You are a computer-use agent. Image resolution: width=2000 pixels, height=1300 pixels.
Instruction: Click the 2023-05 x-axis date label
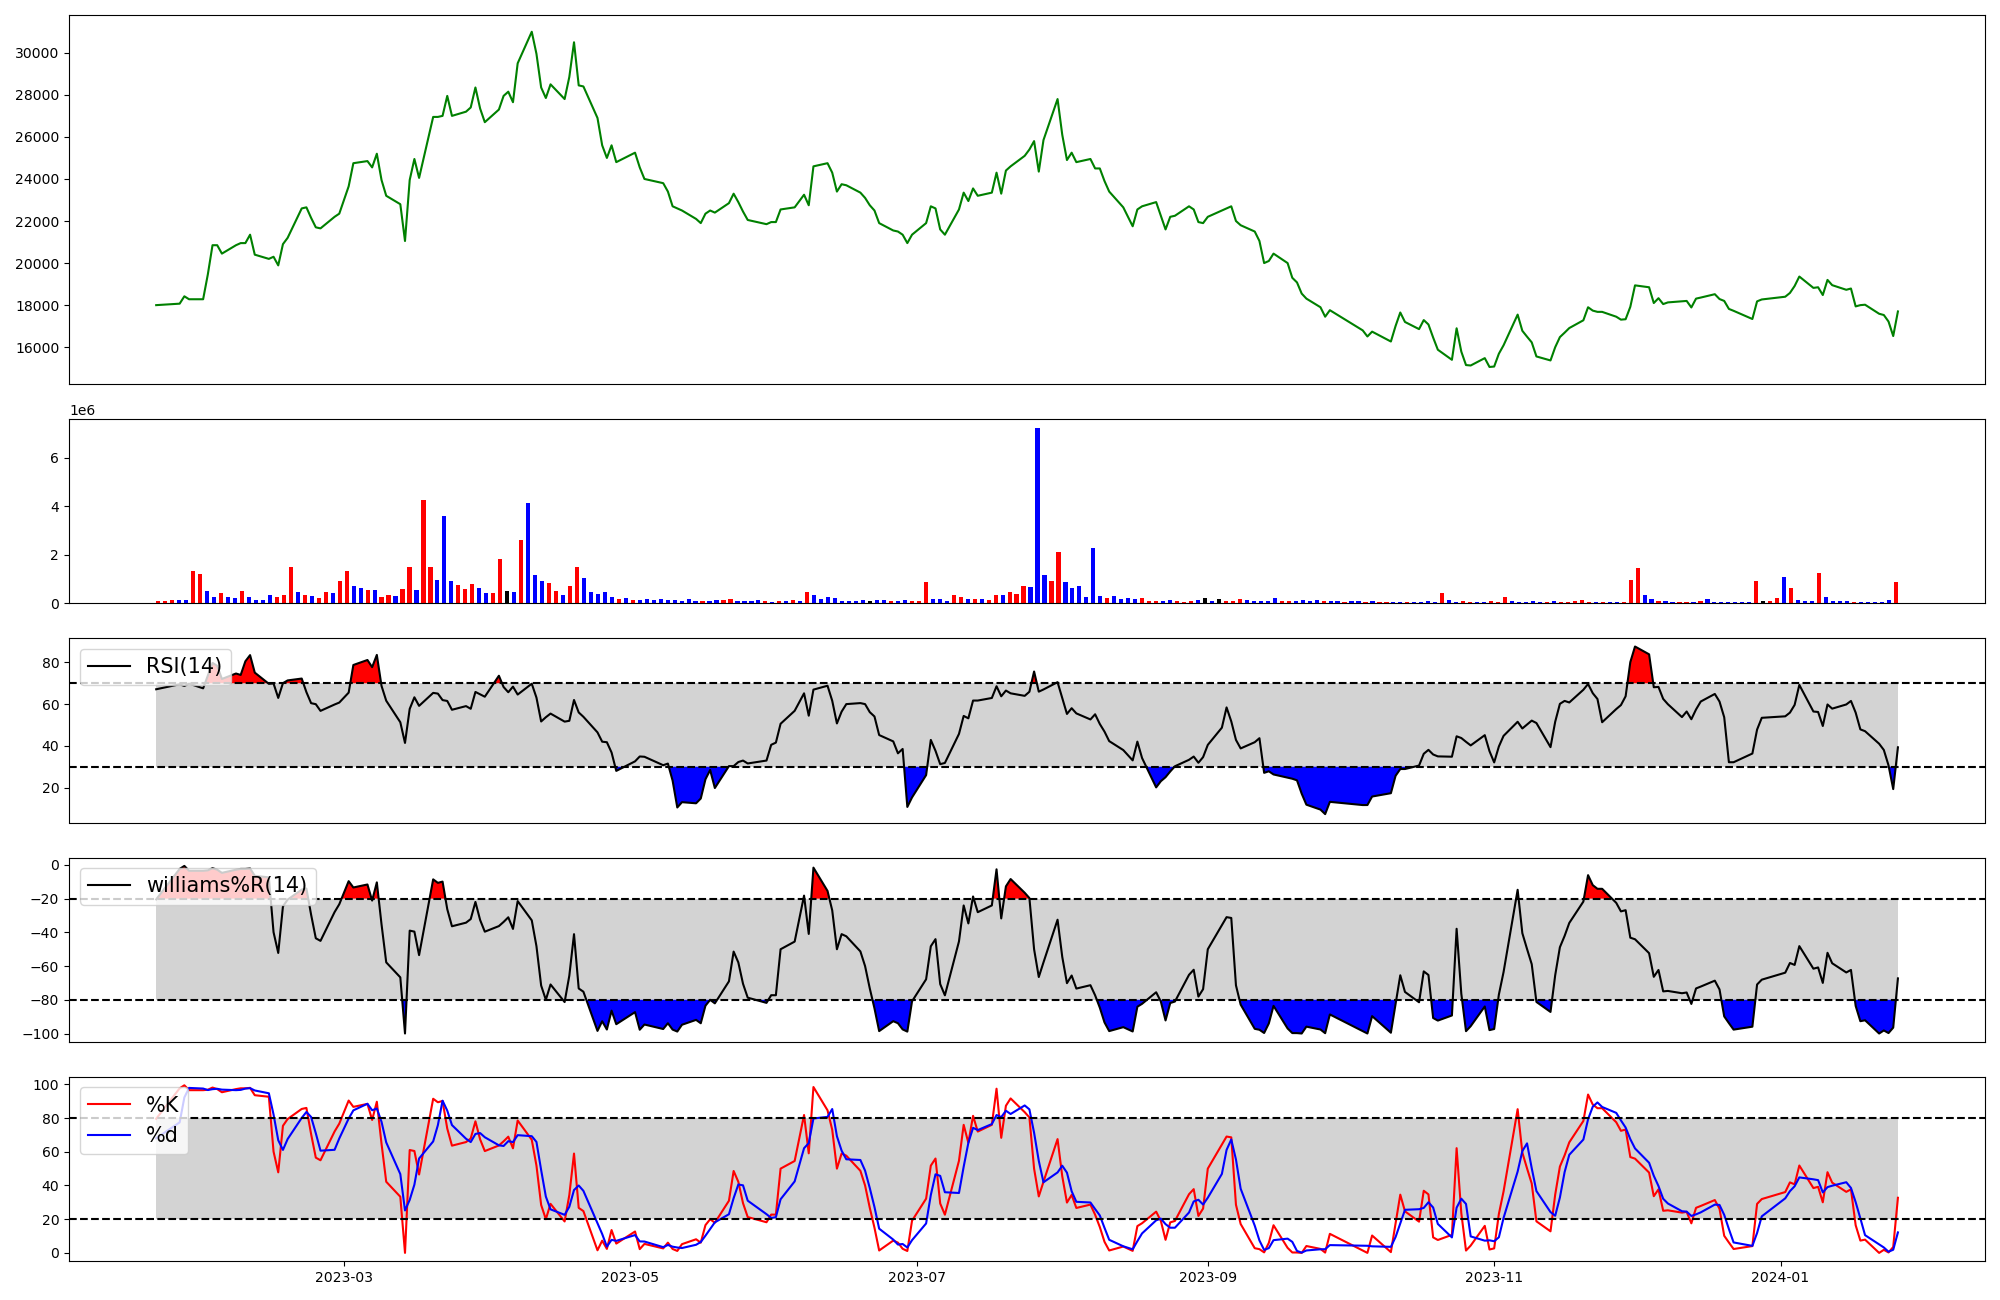point(630,1277)
